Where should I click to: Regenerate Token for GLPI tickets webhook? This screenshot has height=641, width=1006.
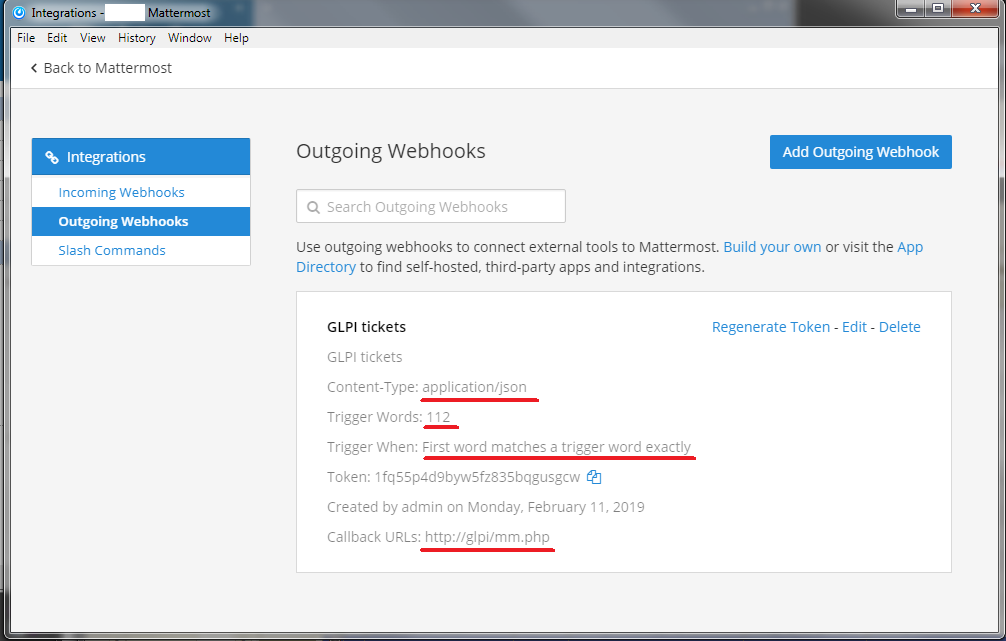point(770,327)
